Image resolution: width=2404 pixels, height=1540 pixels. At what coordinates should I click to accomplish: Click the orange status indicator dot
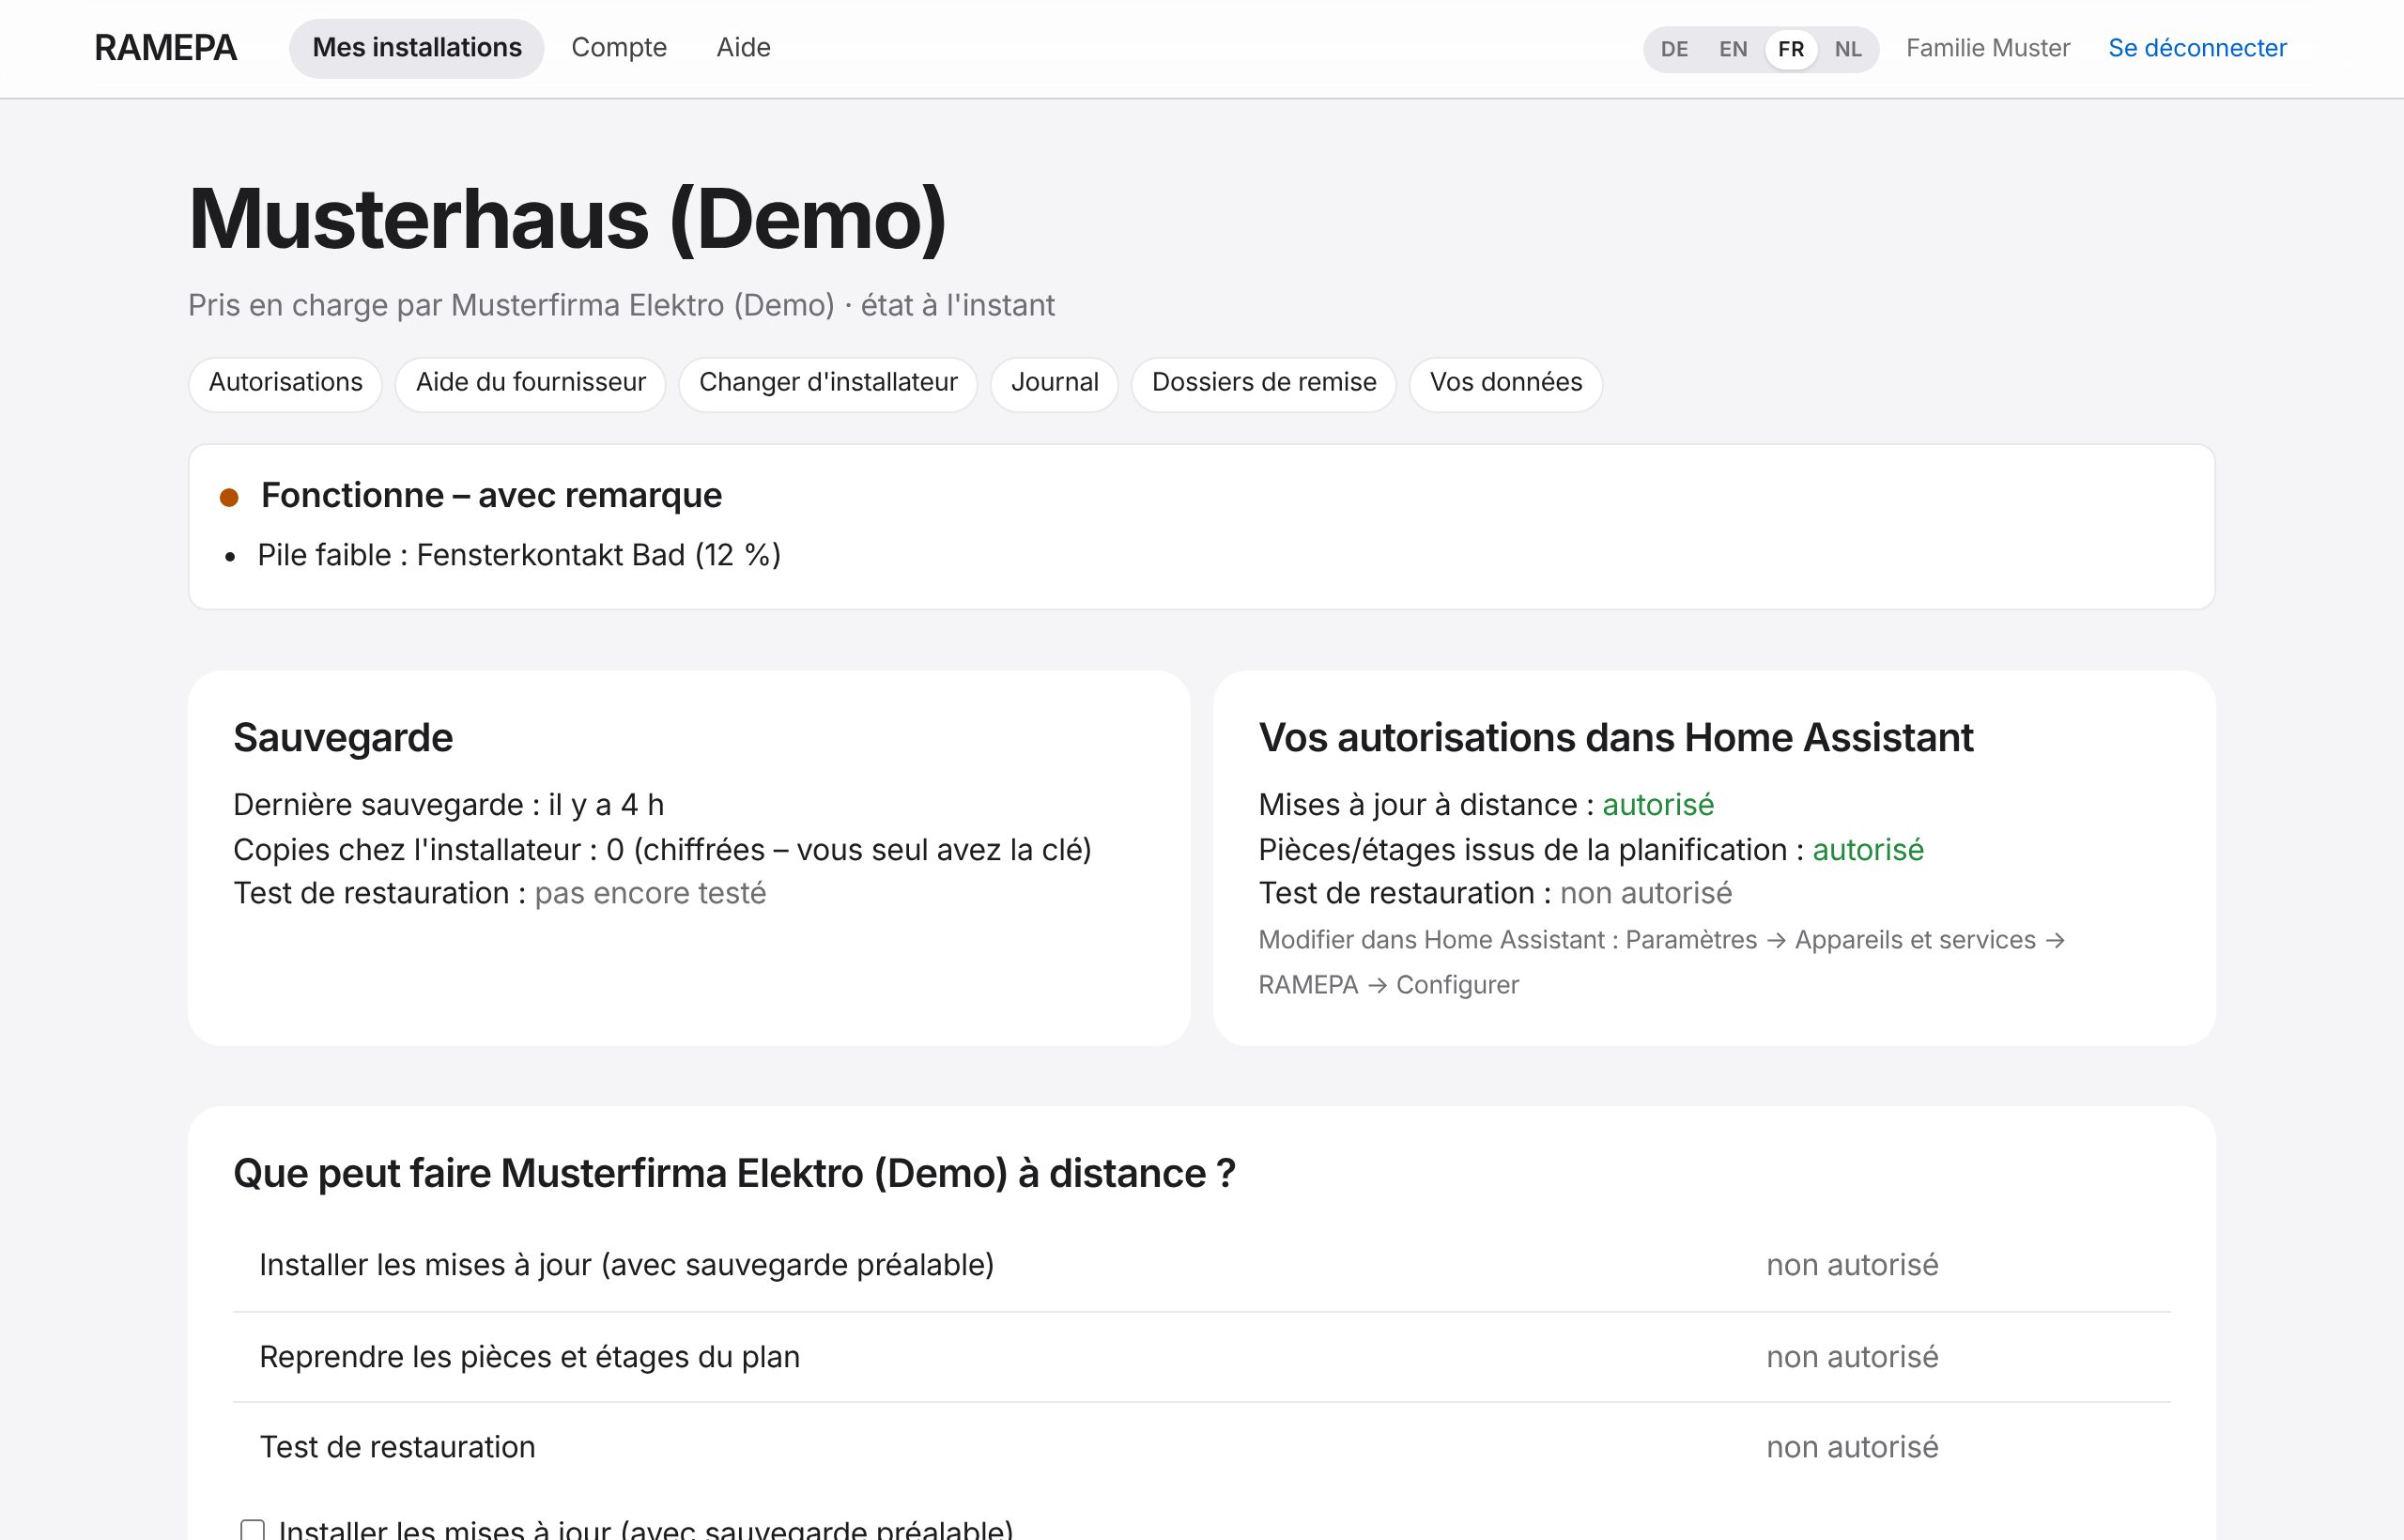[229, 497]
